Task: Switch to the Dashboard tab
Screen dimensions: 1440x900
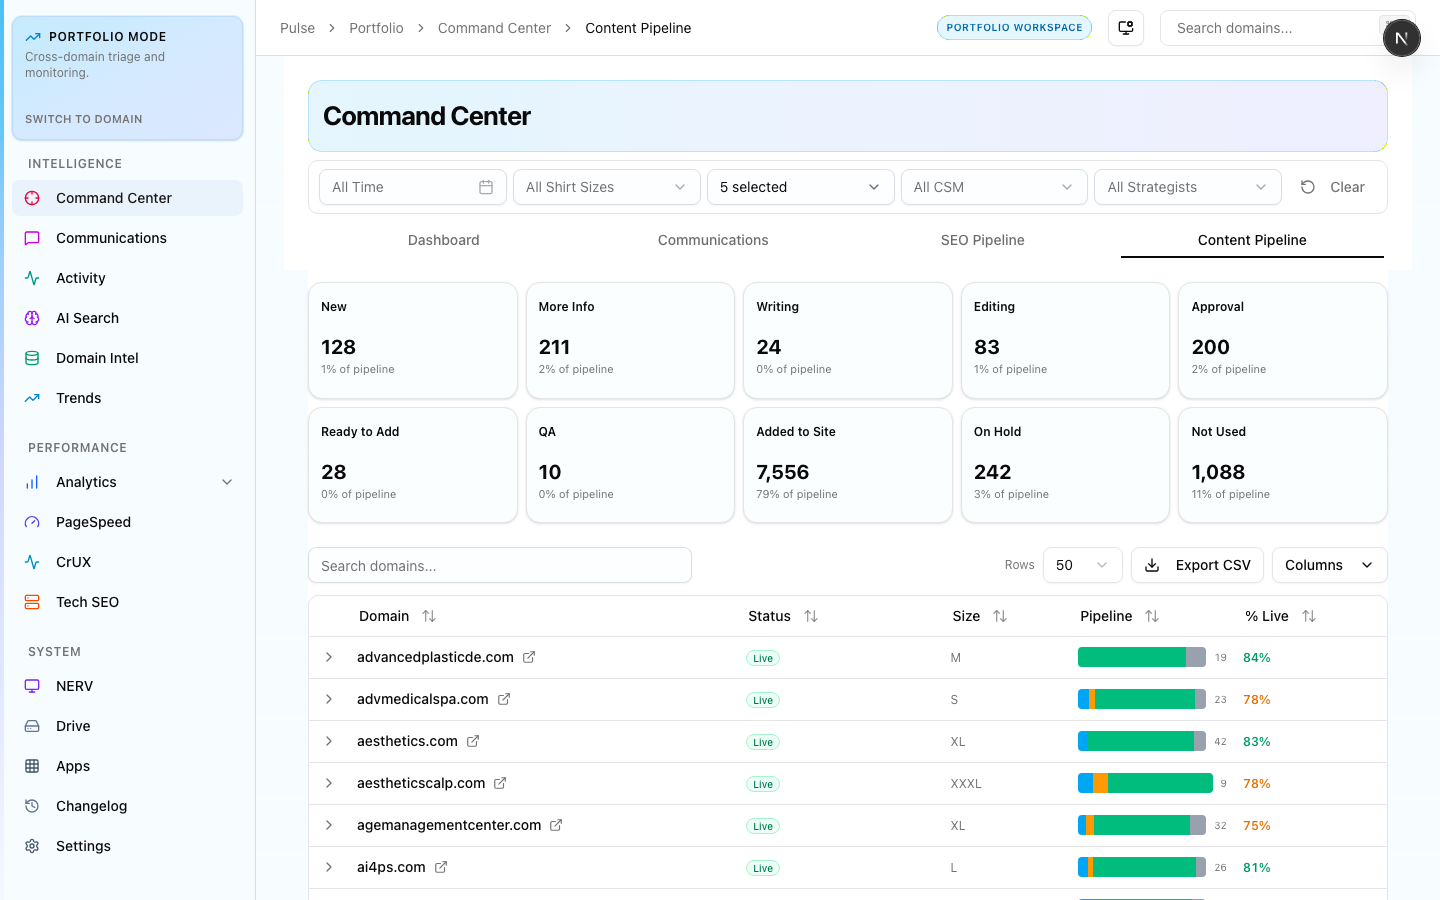Action: 443,240
